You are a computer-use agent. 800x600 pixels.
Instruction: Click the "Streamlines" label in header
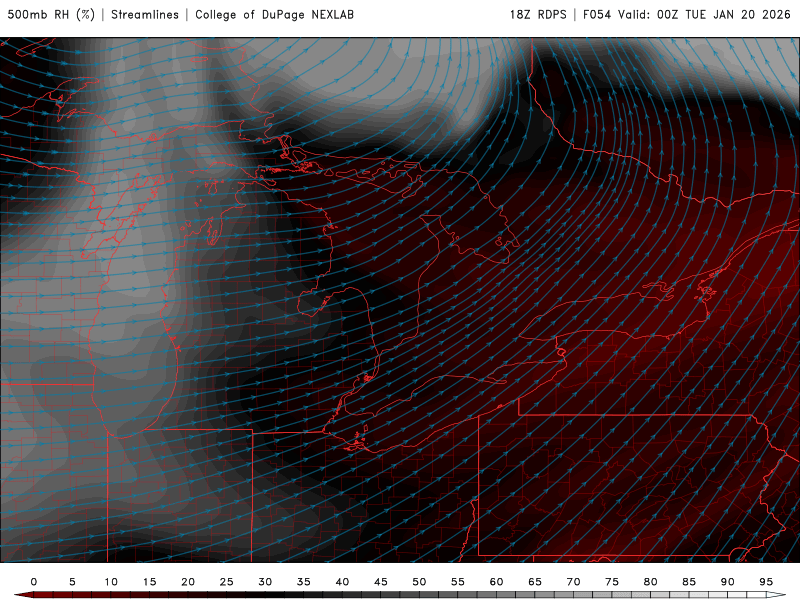(x=145, y=15)
